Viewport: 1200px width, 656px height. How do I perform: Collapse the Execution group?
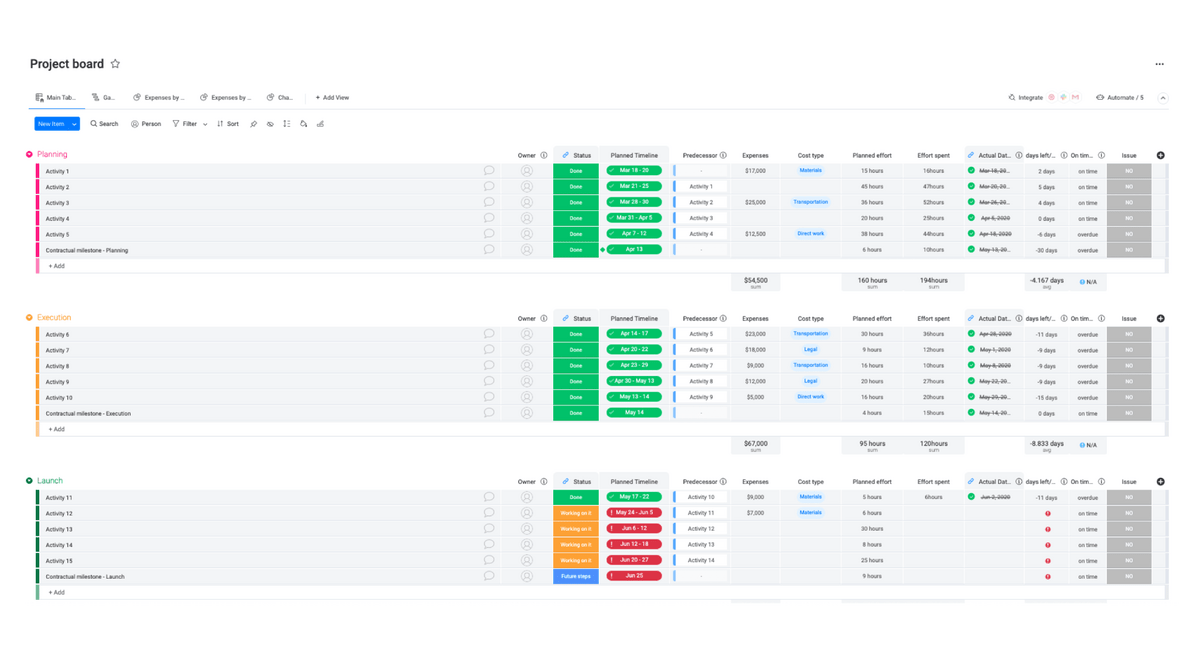point(29,318)
